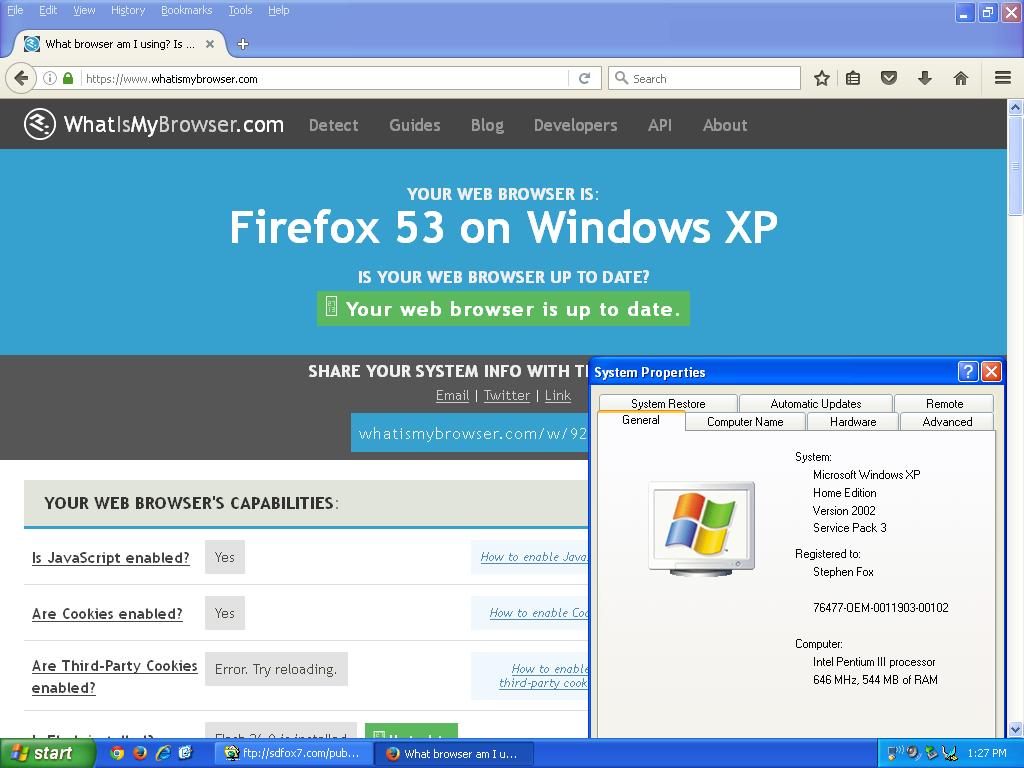The image size is (1024, 768).
Task: Switch to the Advanced tab
Action: pyautogui.click(x=947, y=422)
